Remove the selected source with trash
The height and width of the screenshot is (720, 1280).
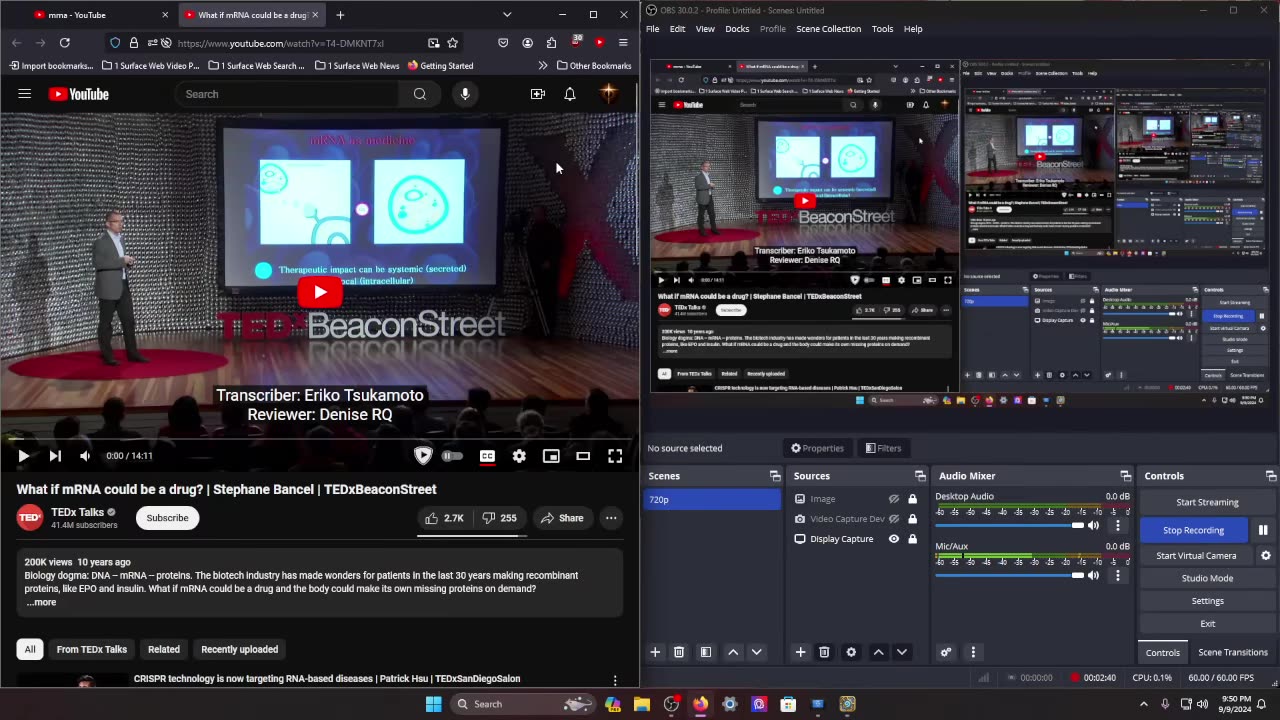click(x=824, y=652)
